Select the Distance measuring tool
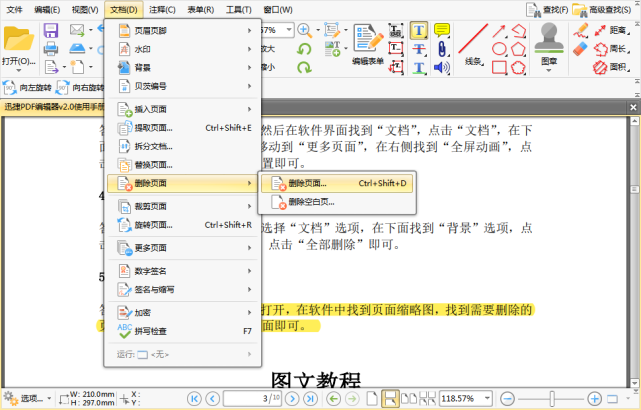Screen dimensions: 641x410 pyautogui.click(x=611, y=30)
